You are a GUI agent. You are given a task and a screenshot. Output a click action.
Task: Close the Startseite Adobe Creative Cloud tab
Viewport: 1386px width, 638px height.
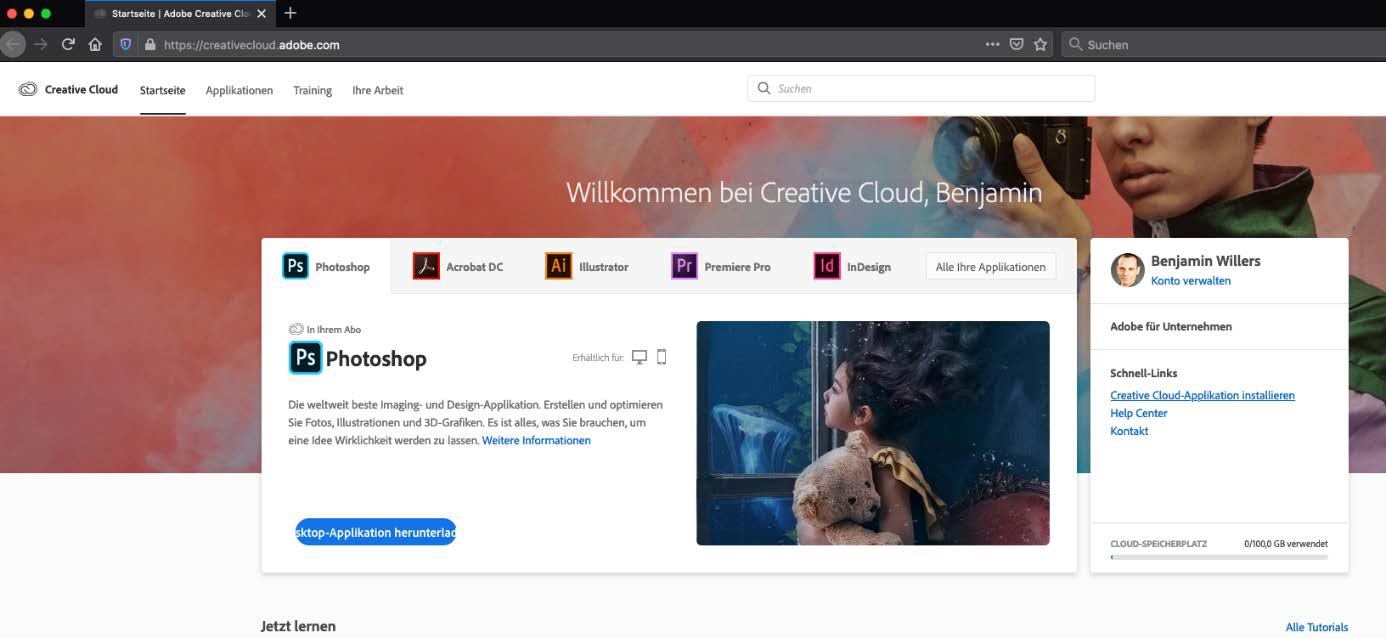click(x=262, y=14)
